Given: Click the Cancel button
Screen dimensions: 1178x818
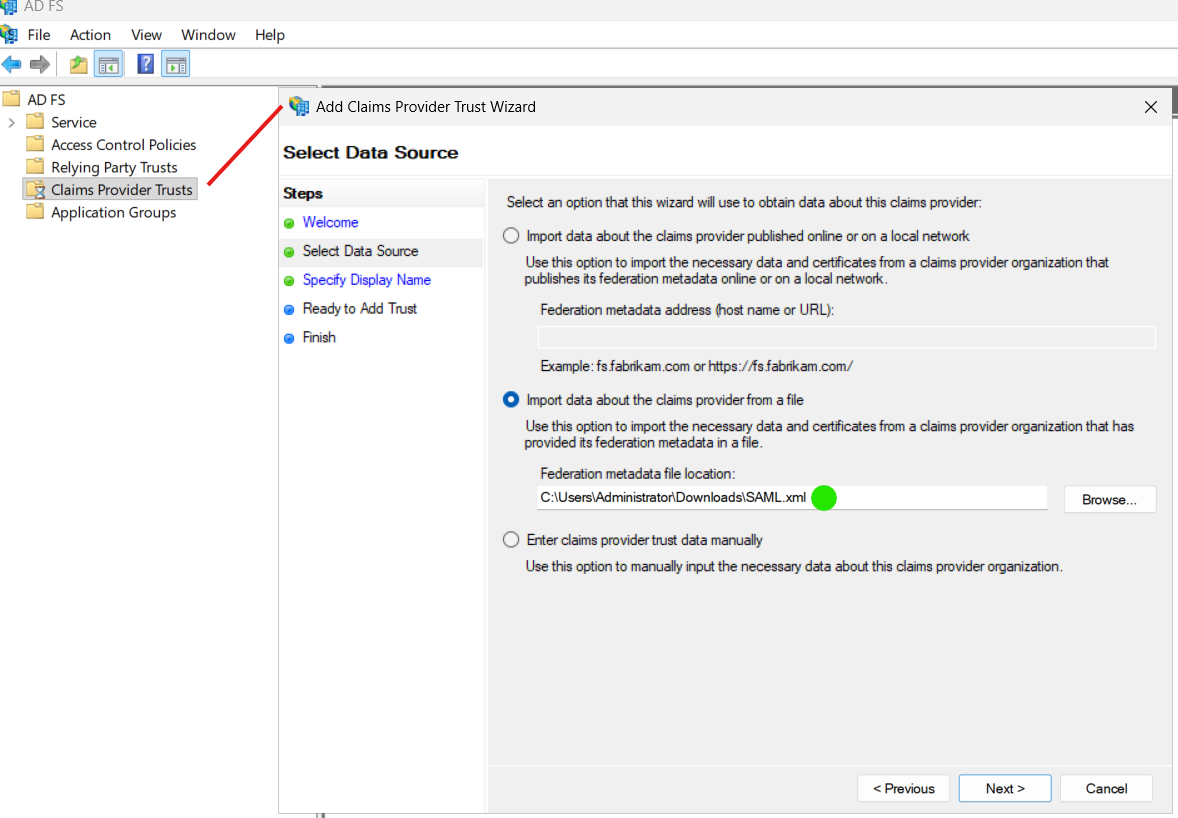Looking at the screenshot, I should [x=1106, y=788].
